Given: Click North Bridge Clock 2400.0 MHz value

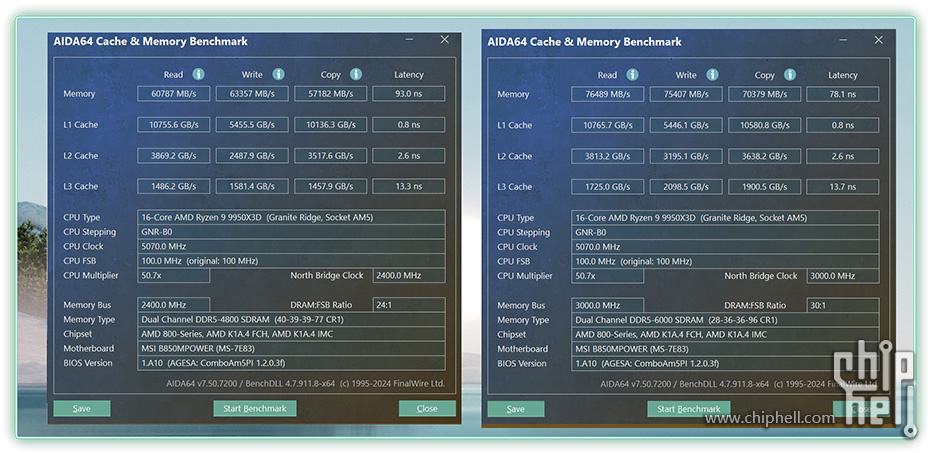Looking at the screenshot, I should [408, 275].
